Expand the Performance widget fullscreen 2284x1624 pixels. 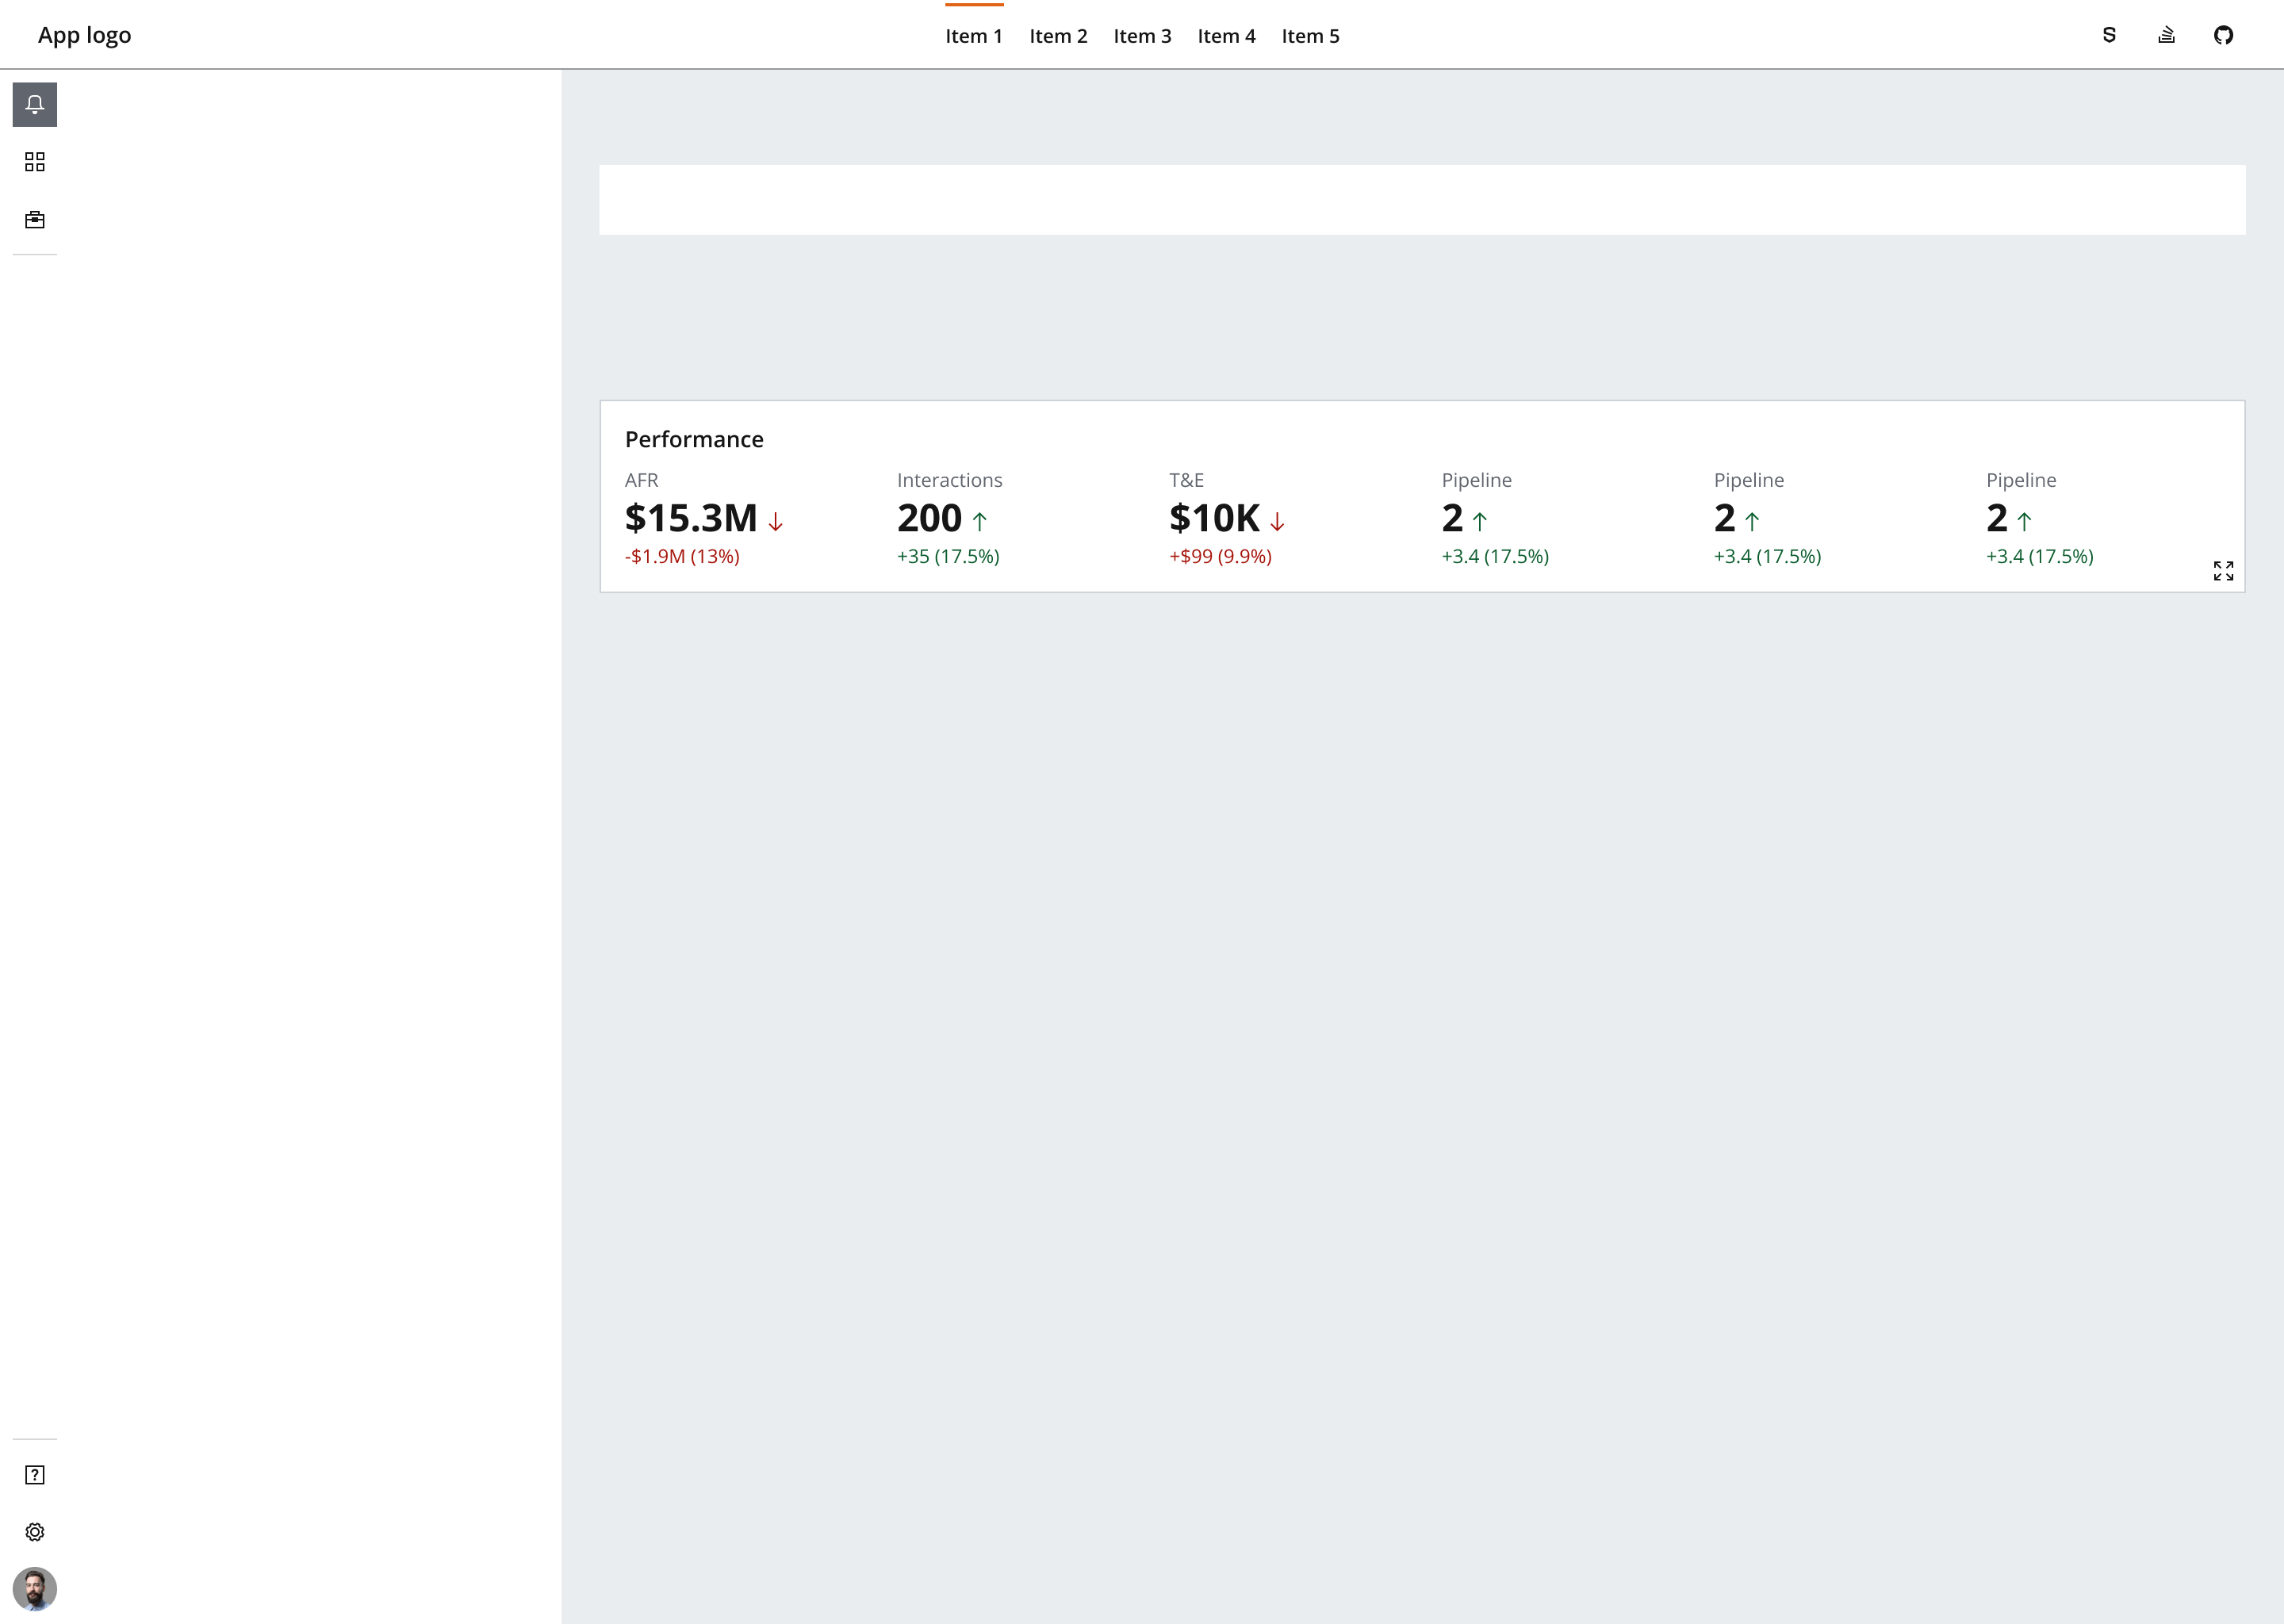pyautogui.click(x=2222, y=569)
